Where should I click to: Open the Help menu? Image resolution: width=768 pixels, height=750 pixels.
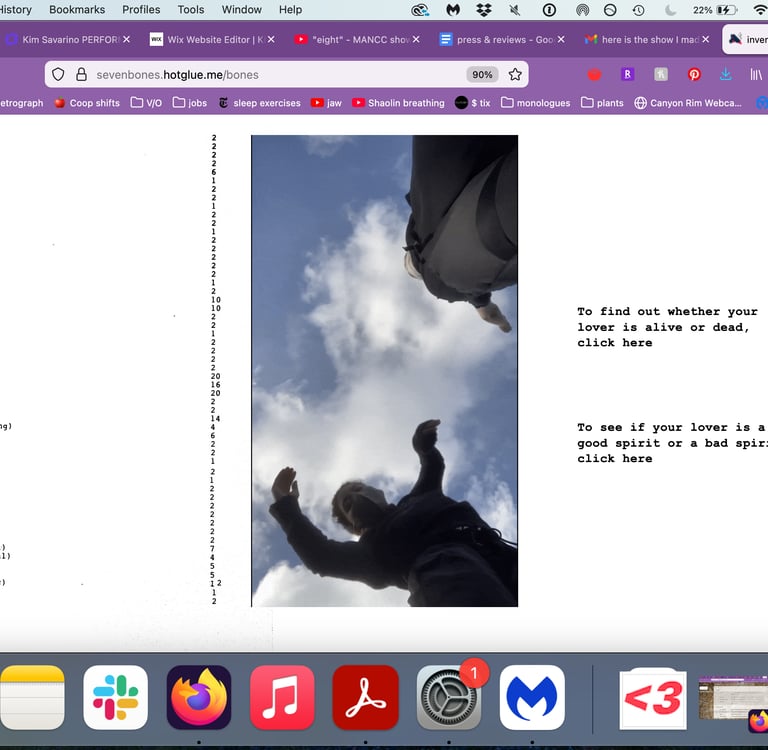click(290, 9)
